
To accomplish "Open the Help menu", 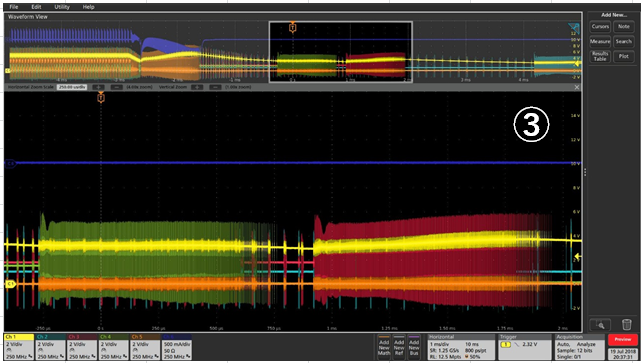I will pos(88,7).
